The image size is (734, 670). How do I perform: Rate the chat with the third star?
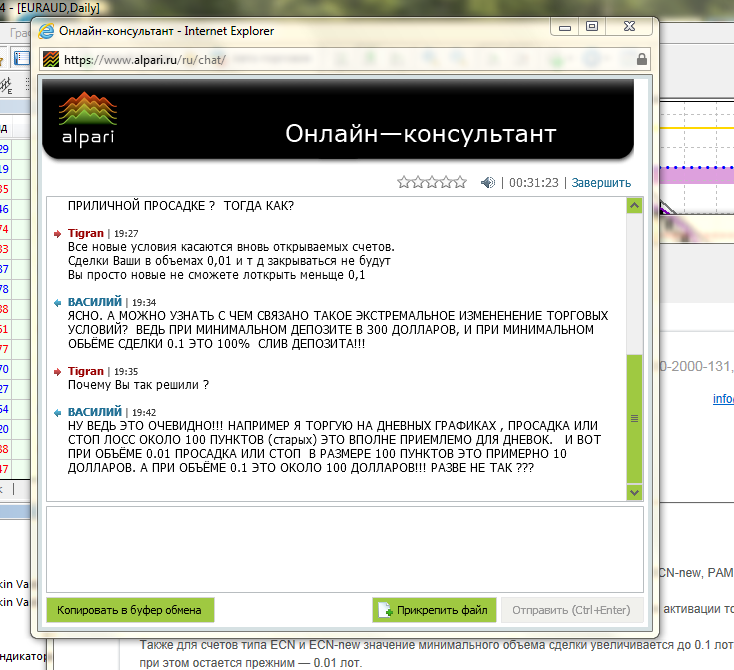[x=432, y=182]
